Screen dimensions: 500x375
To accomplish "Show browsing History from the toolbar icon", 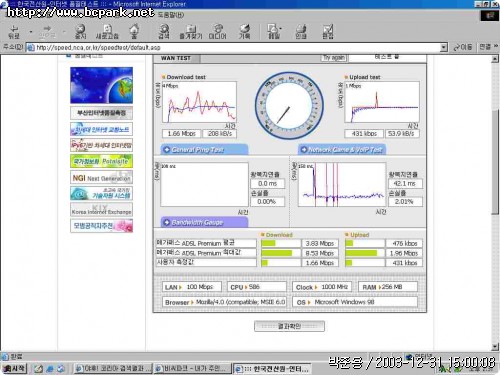I will click(x=245, y=32).
